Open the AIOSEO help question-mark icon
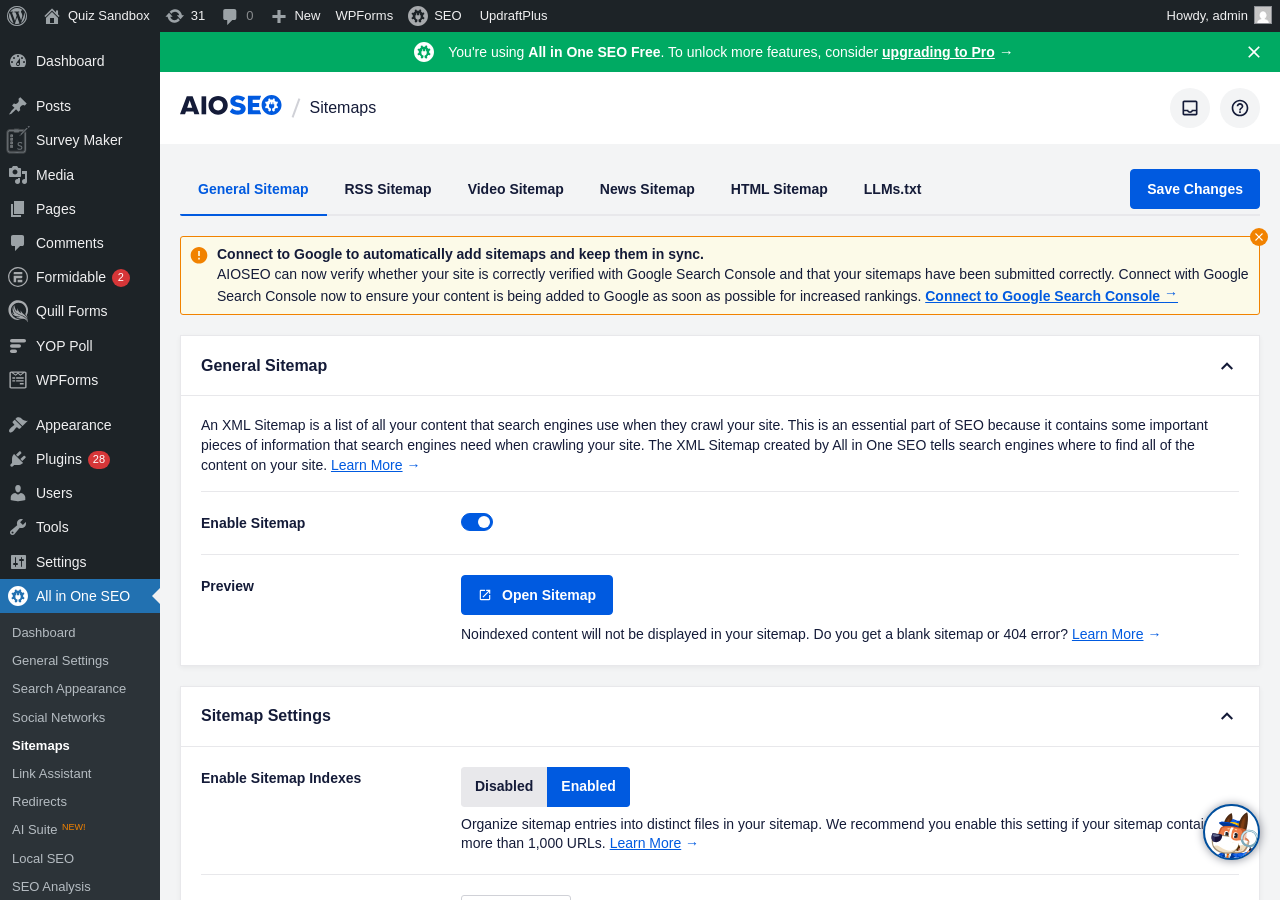 pyautogui.click(x=1240, y=108)
